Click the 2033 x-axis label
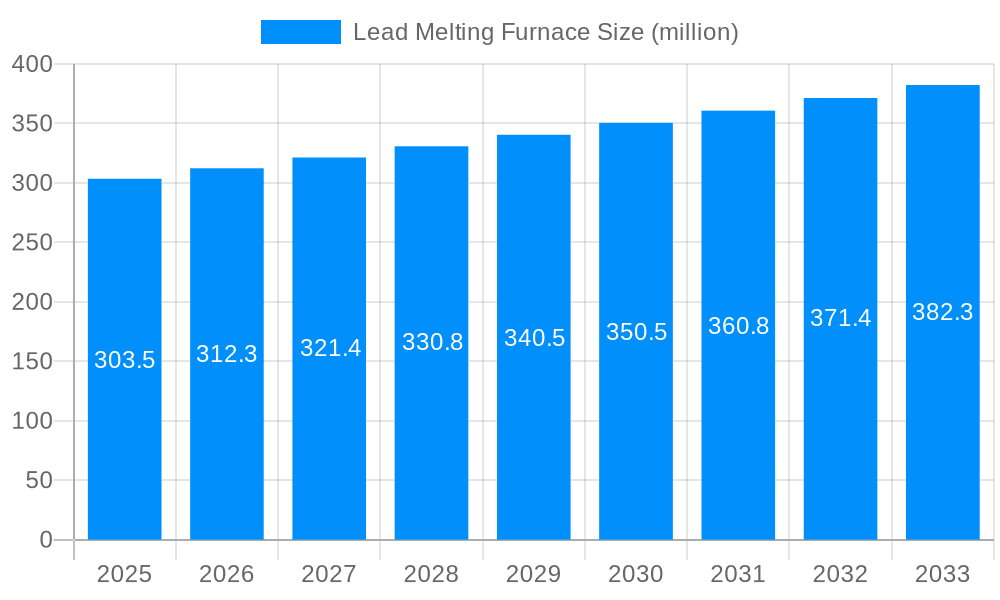This screenshot has height=600, width=1000. 944,574
